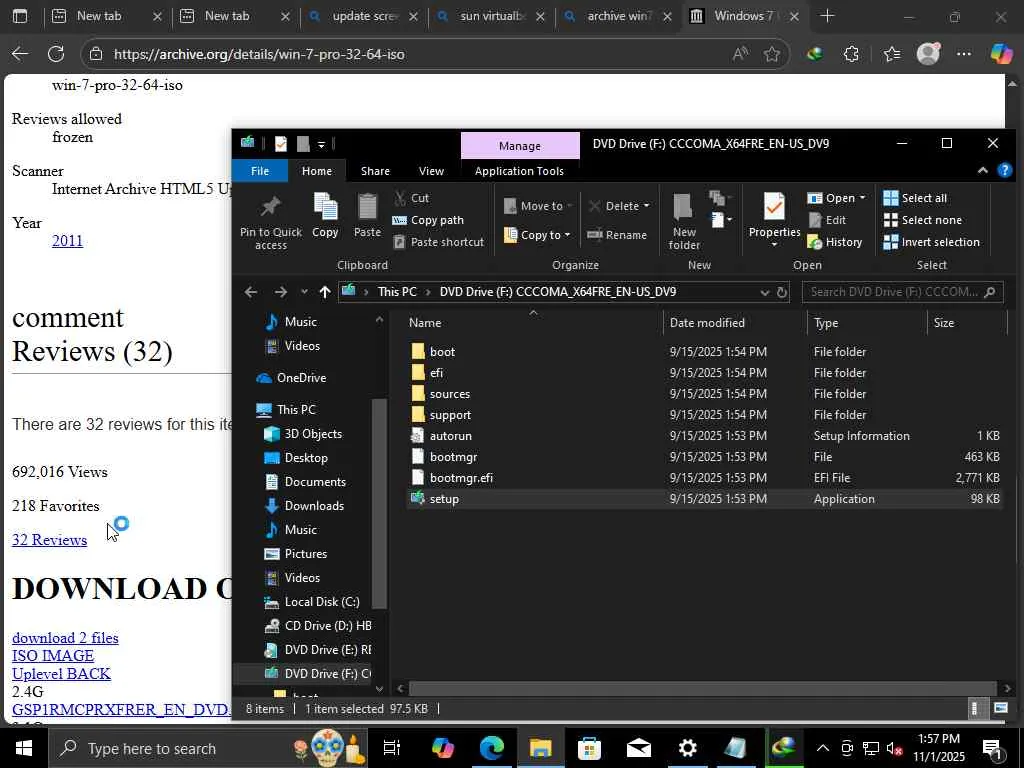Viewport: 1024px width, 768px height.
Task: Select the bootmgr.efi file
Action: point(461,477)
